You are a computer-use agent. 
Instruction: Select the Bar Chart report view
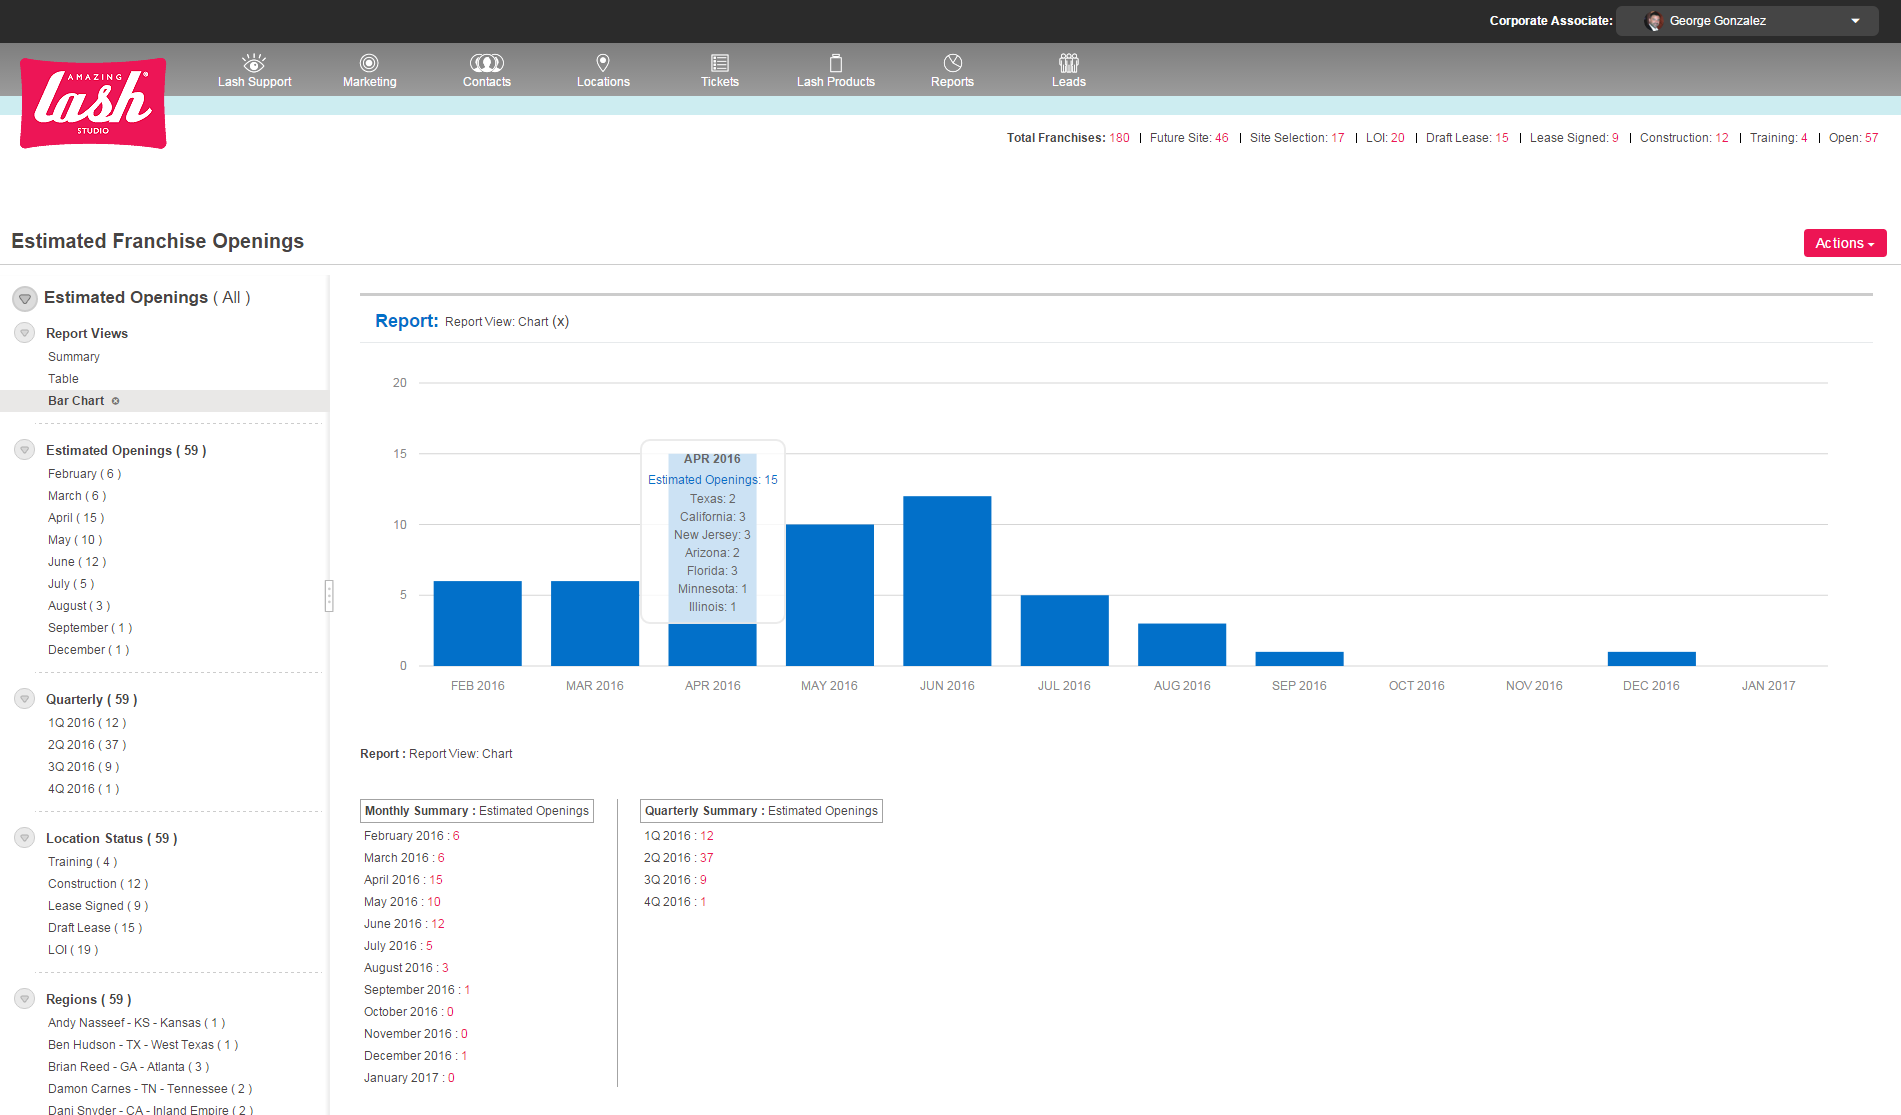76,401
